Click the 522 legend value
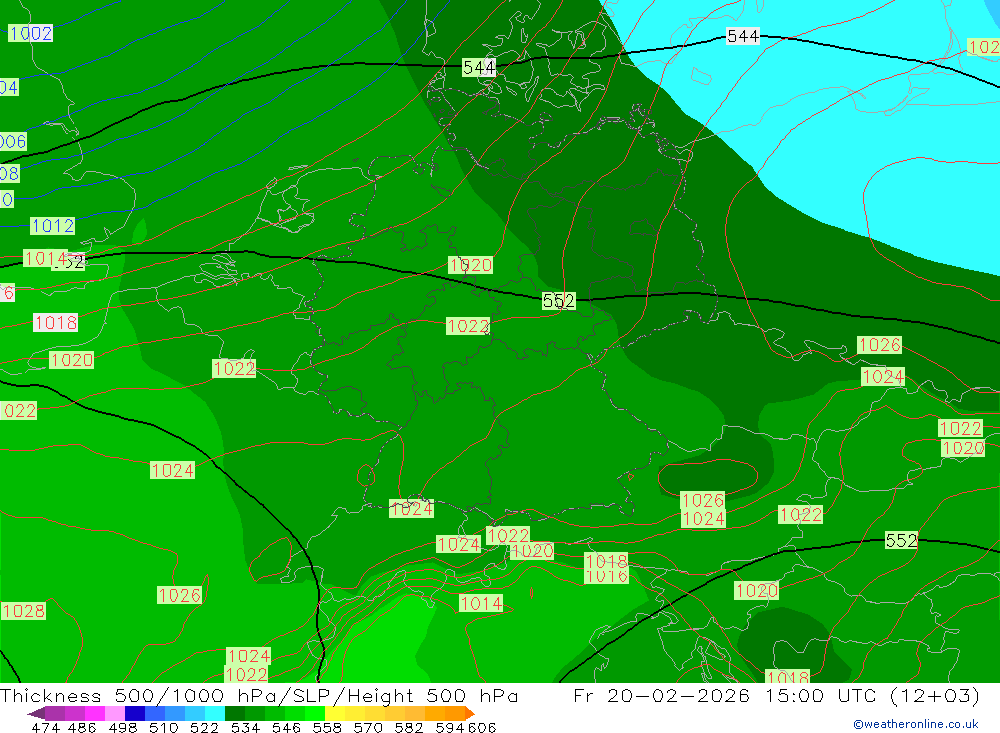 click(204, 727)
